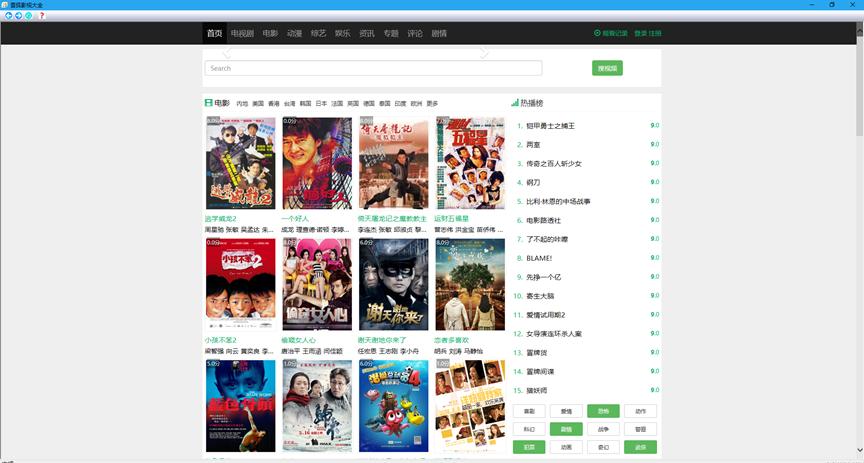Select the 动作 genre button
Viewport: 864px width, 463px height.
[640, 411]
